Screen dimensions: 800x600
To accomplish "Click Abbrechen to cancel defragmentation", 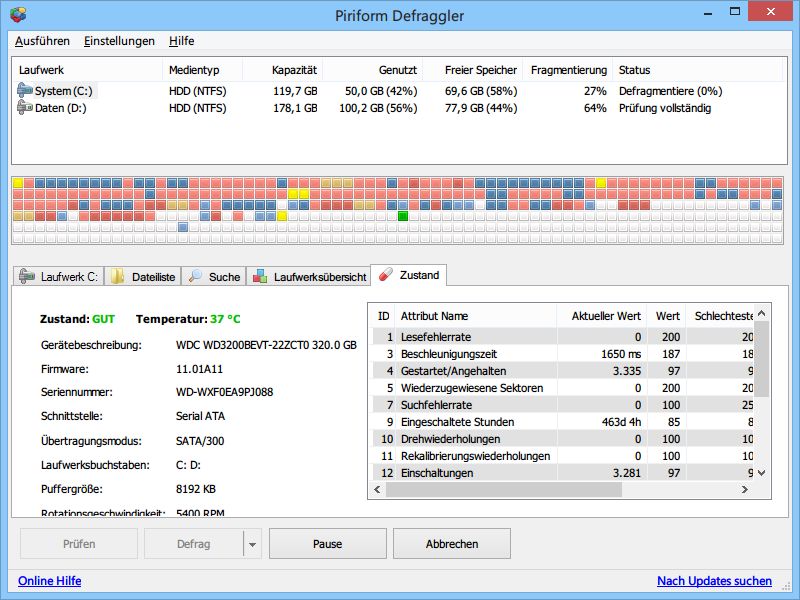I will point(452,544).
